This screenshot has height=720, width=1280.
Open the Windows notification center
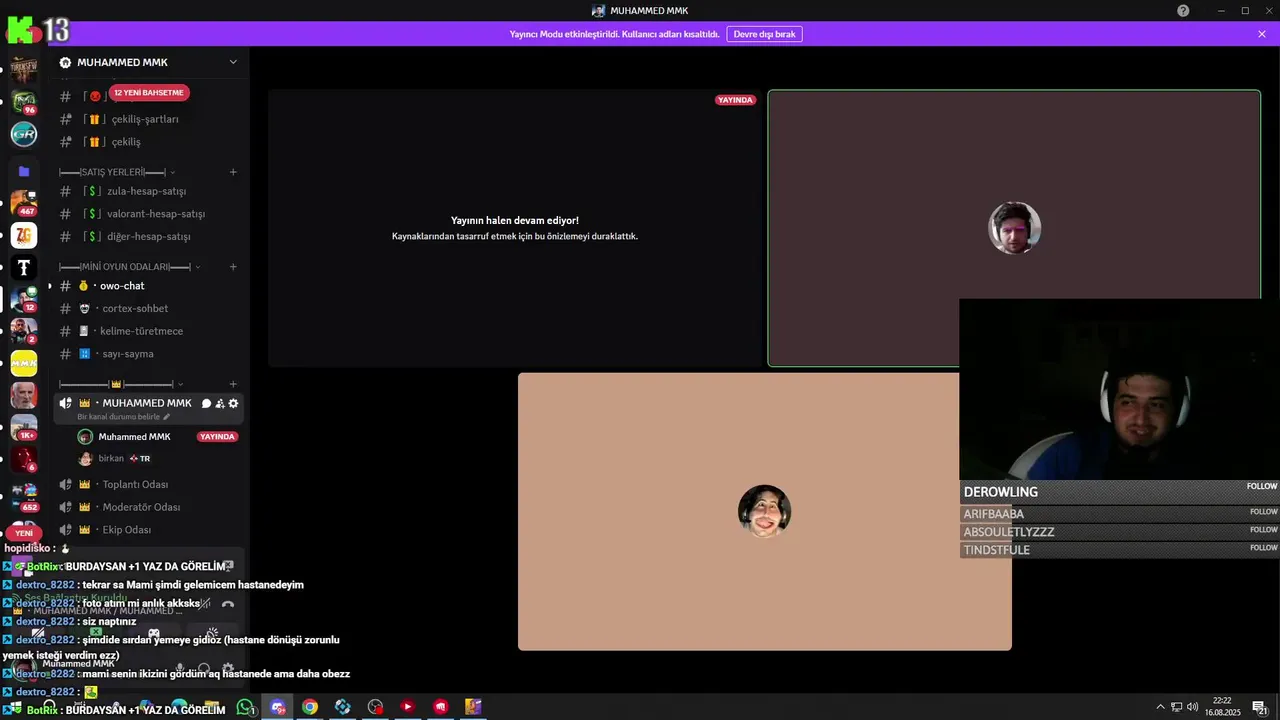[x=1260, y=707]
